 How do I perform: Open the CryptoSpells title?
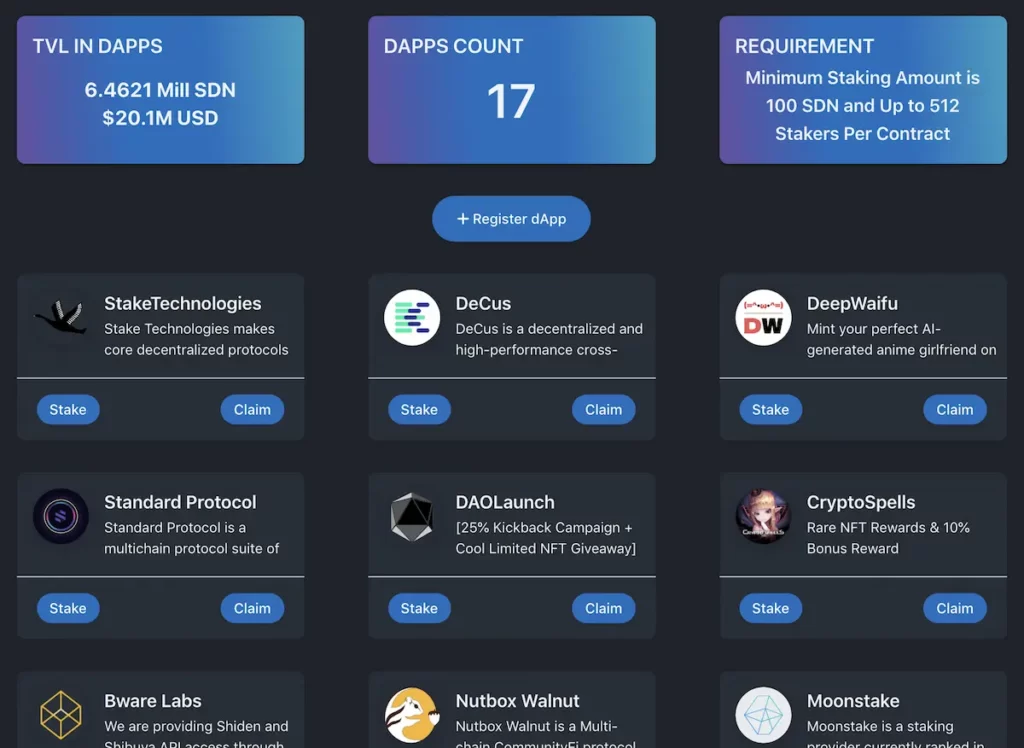point(861,502)
